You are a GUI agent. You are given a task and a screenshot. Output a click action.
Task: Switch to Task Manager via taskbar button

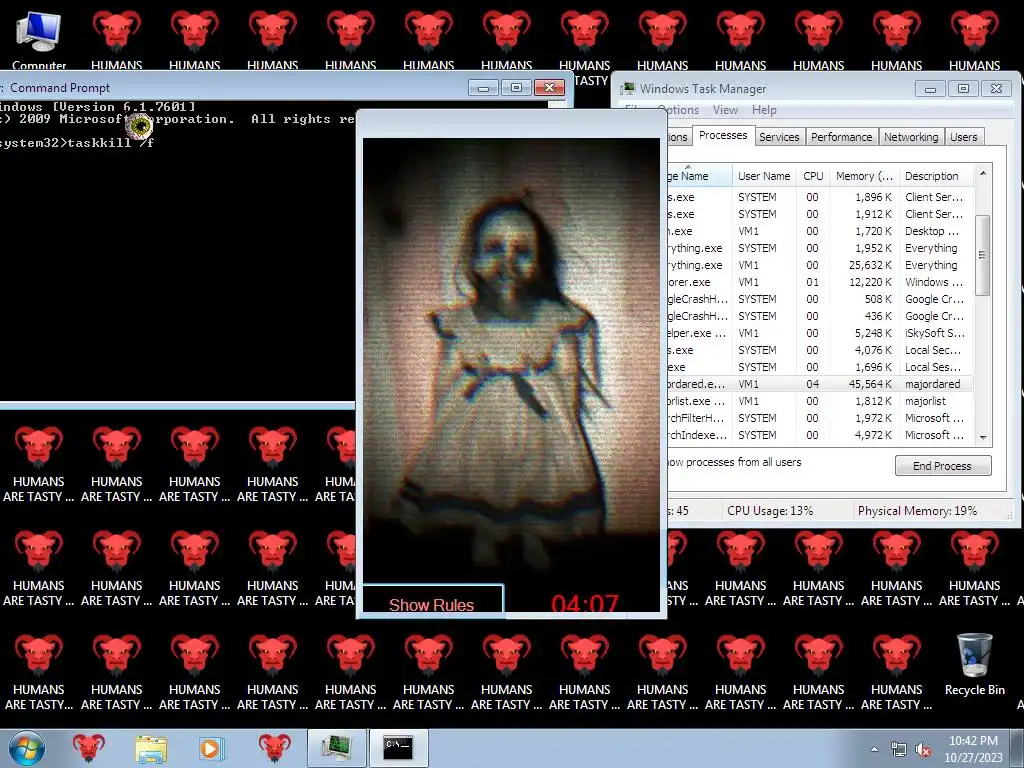(x=337, y=748)
